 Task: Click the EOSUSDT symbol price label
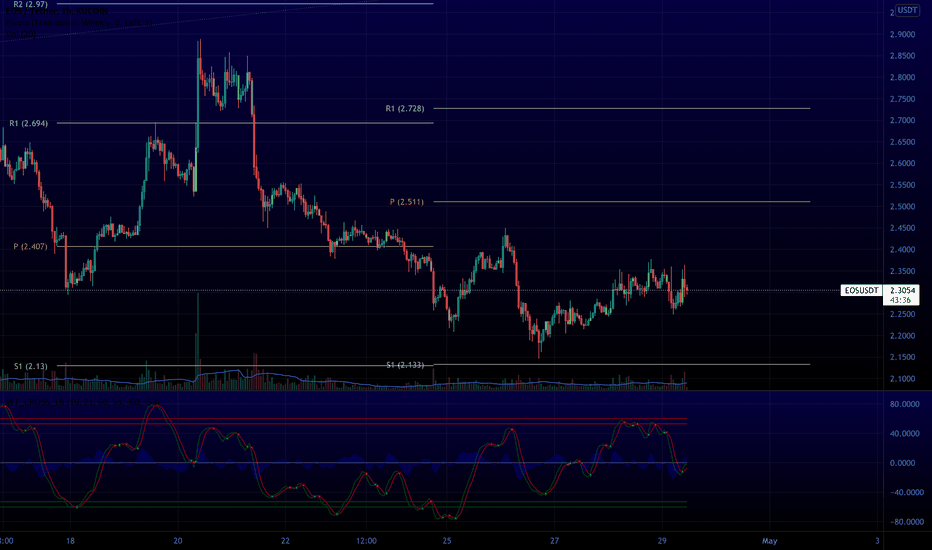pyautogui.click(x=861, y=291)
